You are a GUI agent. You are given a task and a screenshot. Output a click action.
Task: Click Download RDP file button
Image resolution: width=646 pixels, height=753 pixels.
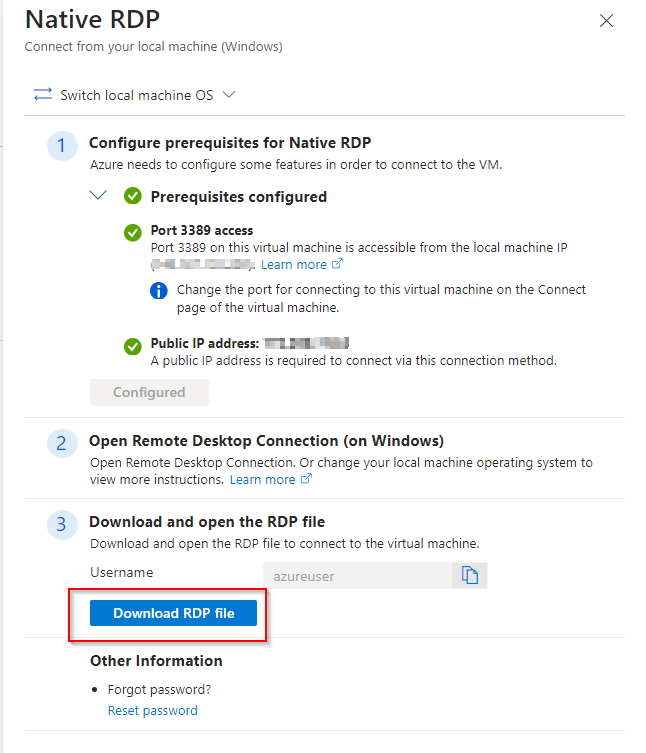click(174, 613)
